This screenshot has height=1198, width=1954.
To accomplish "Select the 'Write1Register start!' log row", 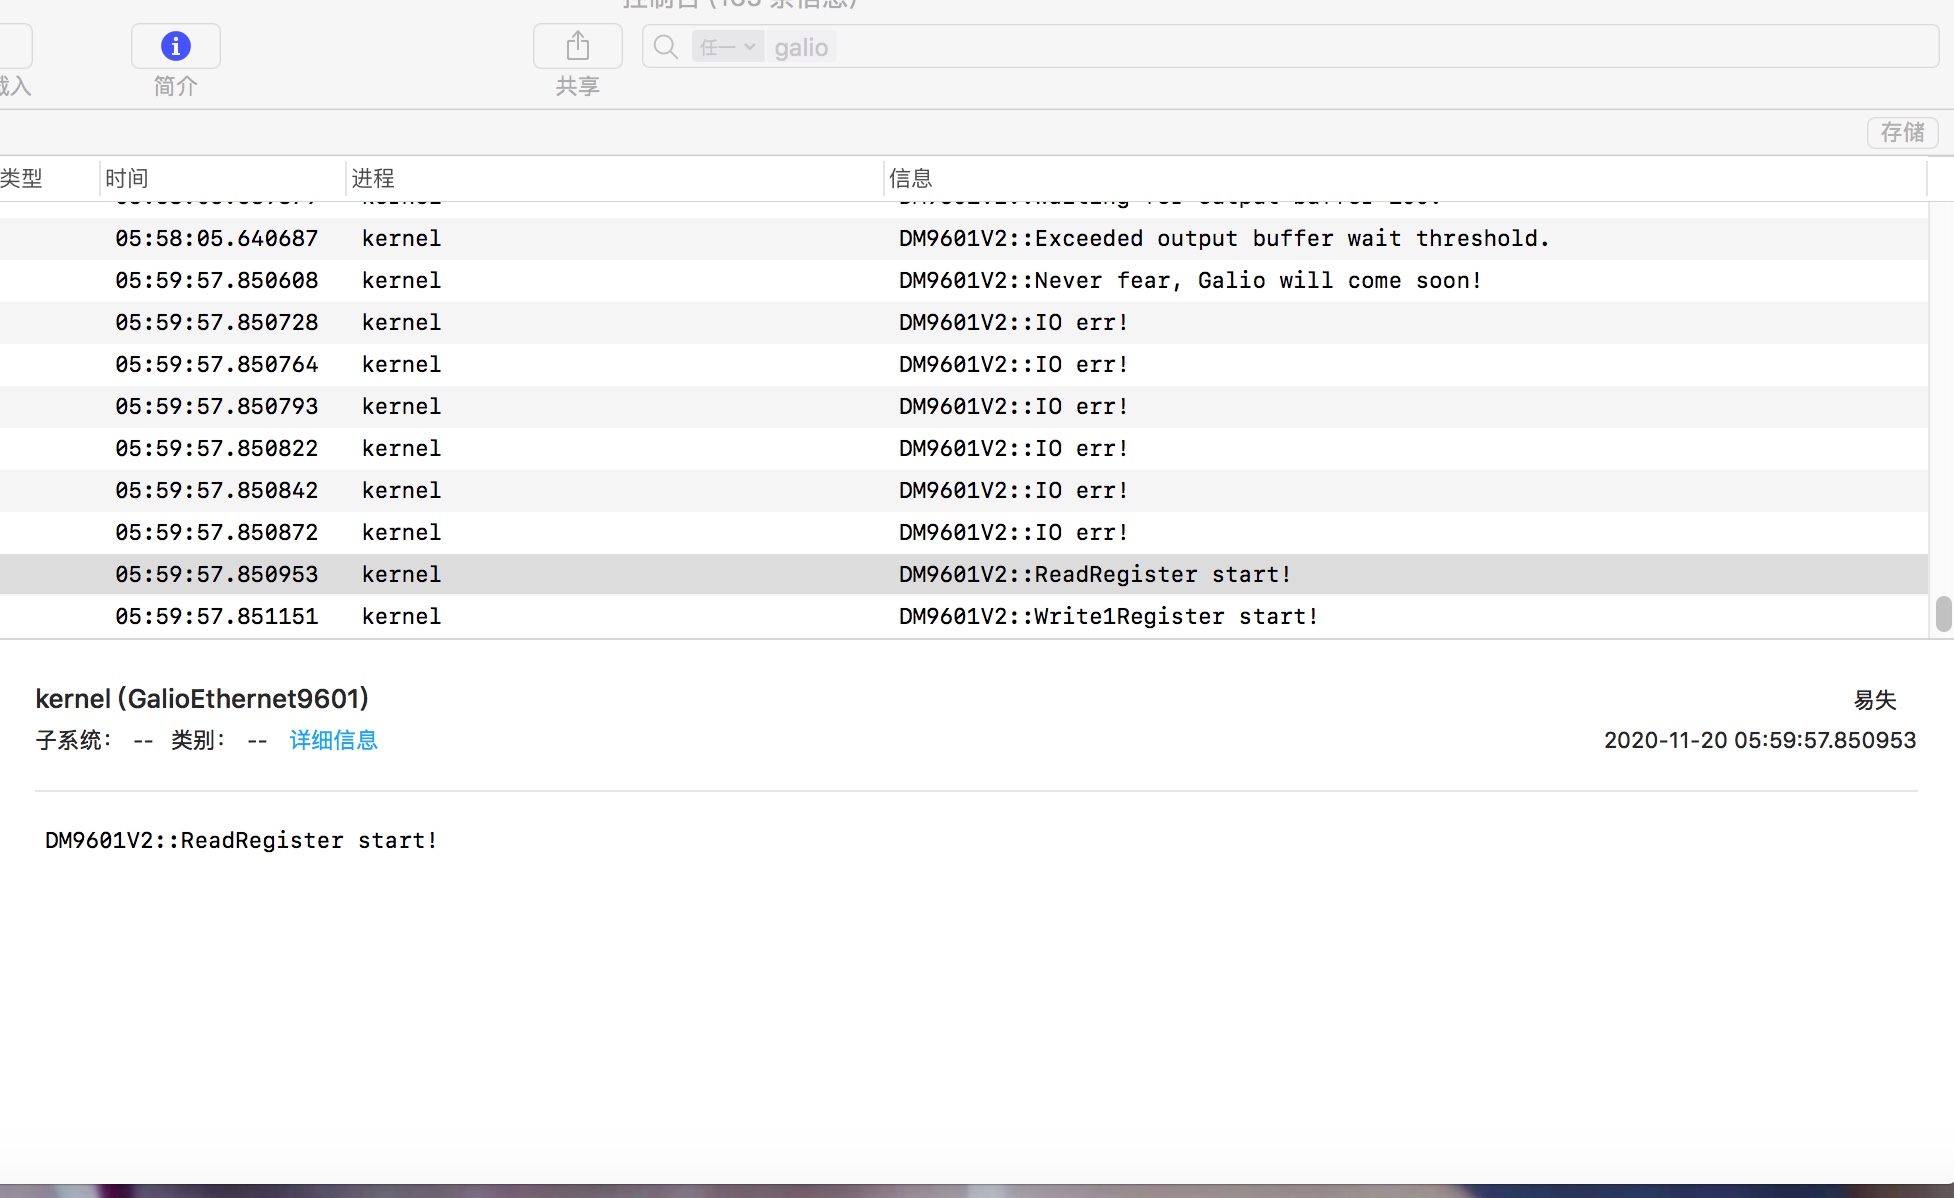I will point(964,617).
